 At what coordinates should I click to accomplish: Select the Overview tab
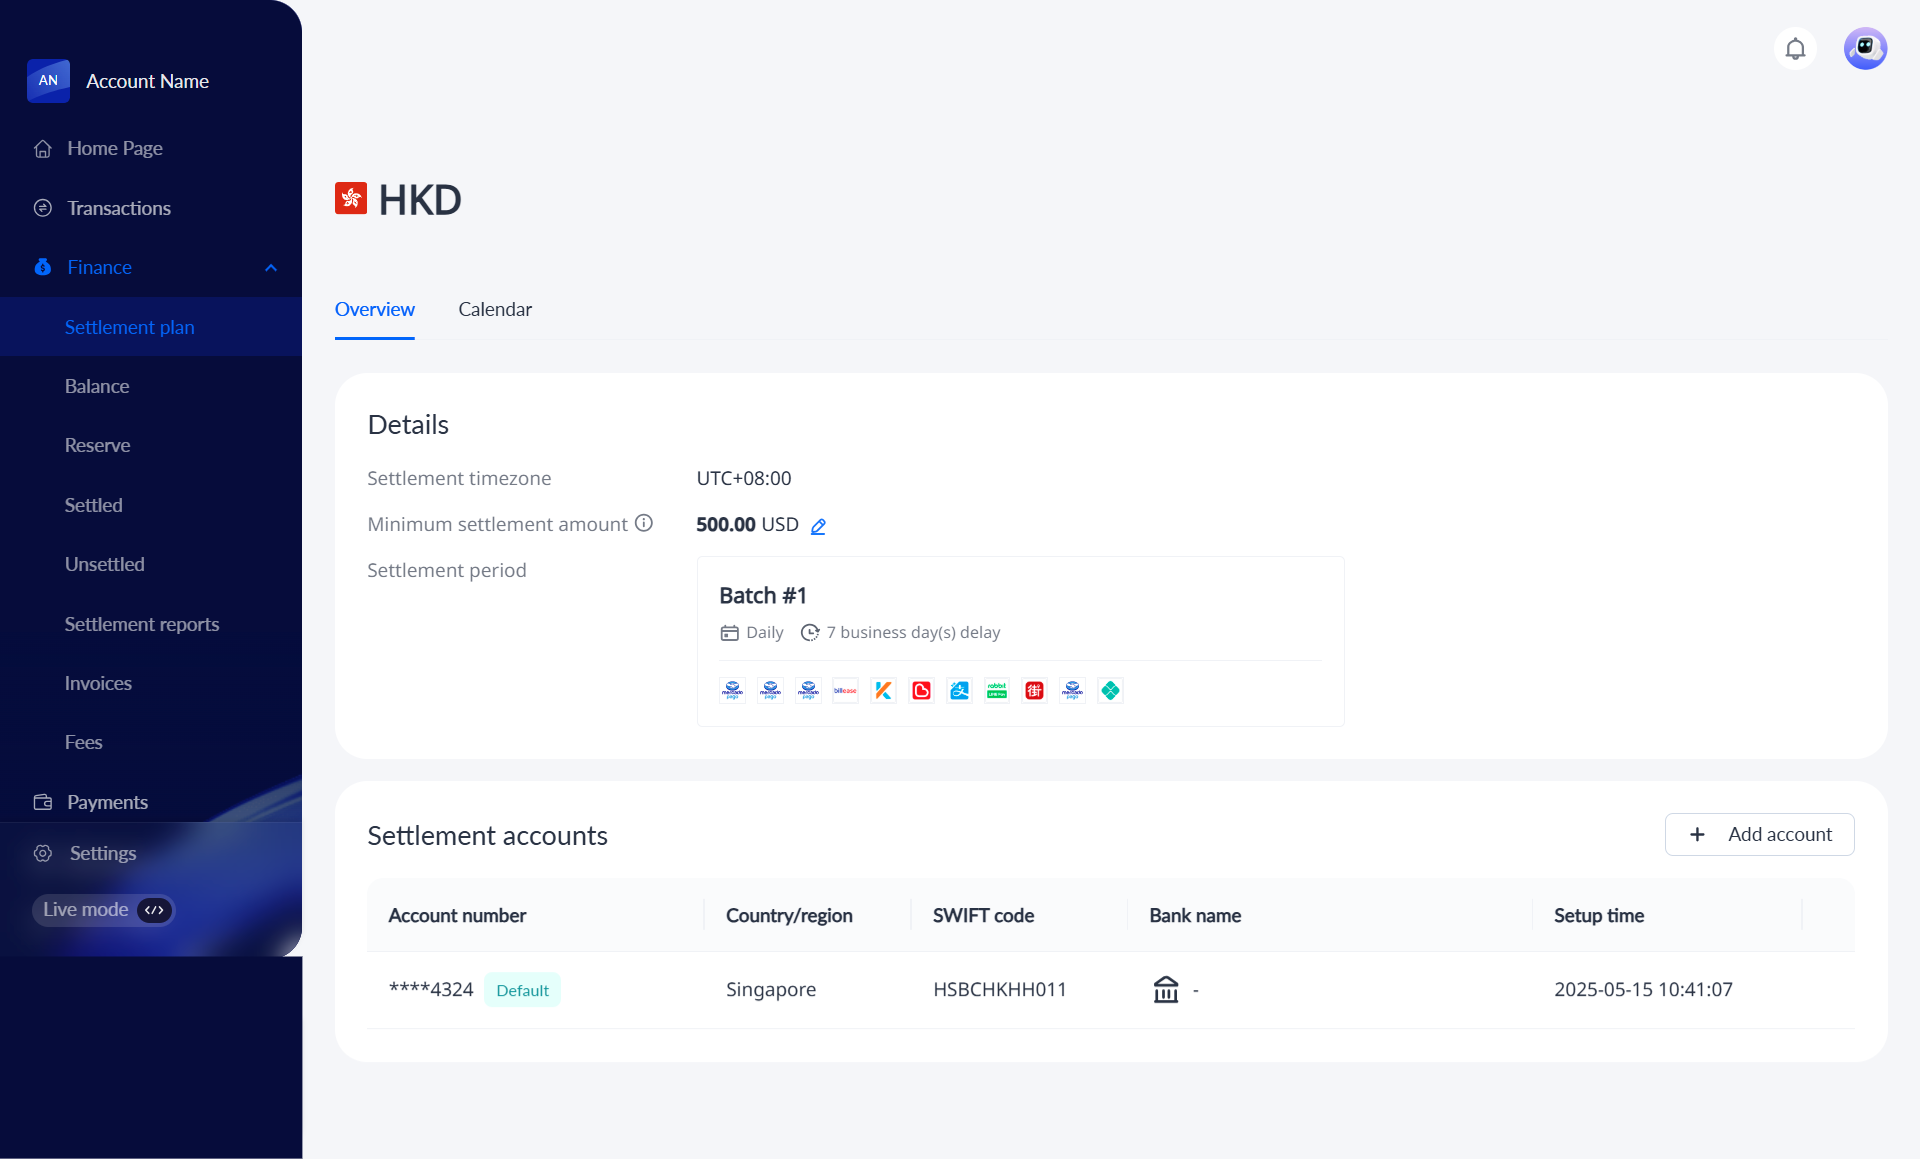tap(374, 310)
